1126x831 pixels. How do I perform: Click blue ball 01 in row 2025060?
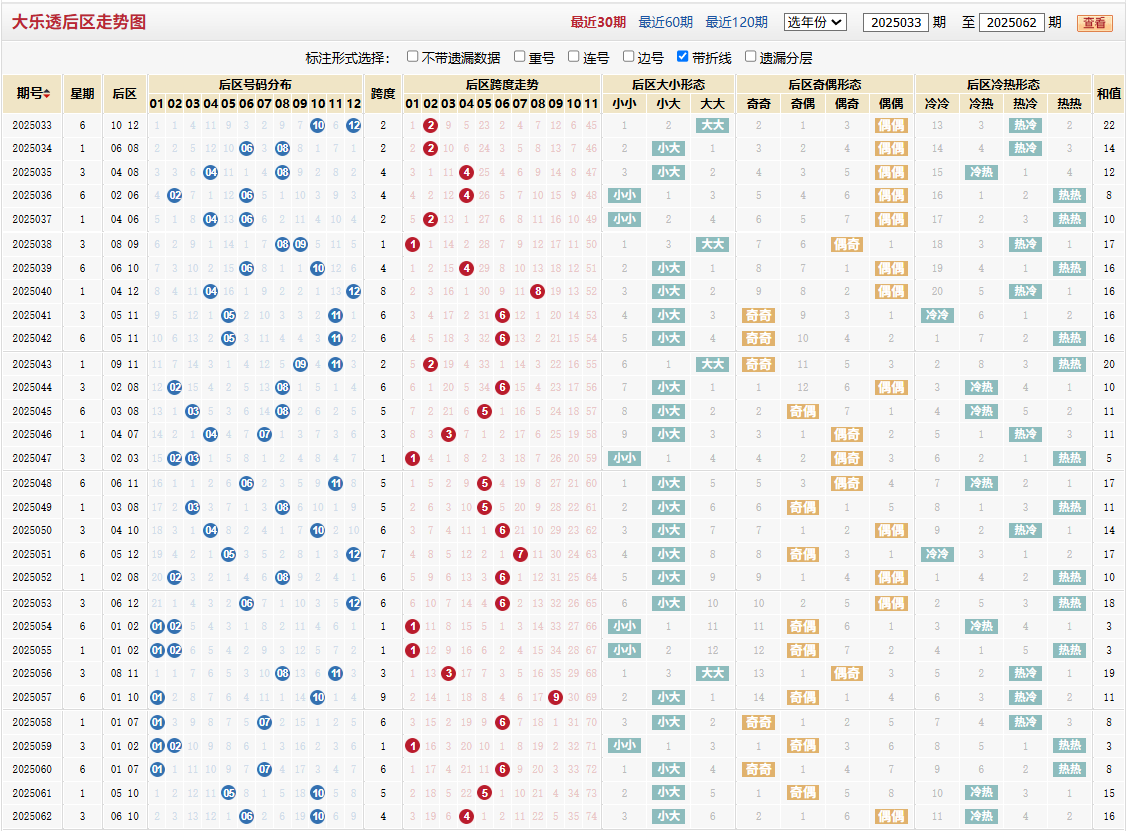[157, 769]
